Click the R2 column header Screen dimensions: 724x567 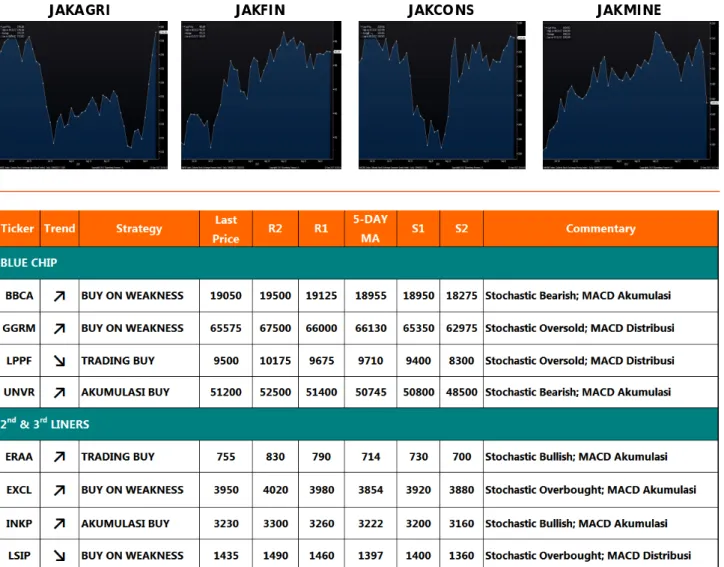click(x=275, y=229)
